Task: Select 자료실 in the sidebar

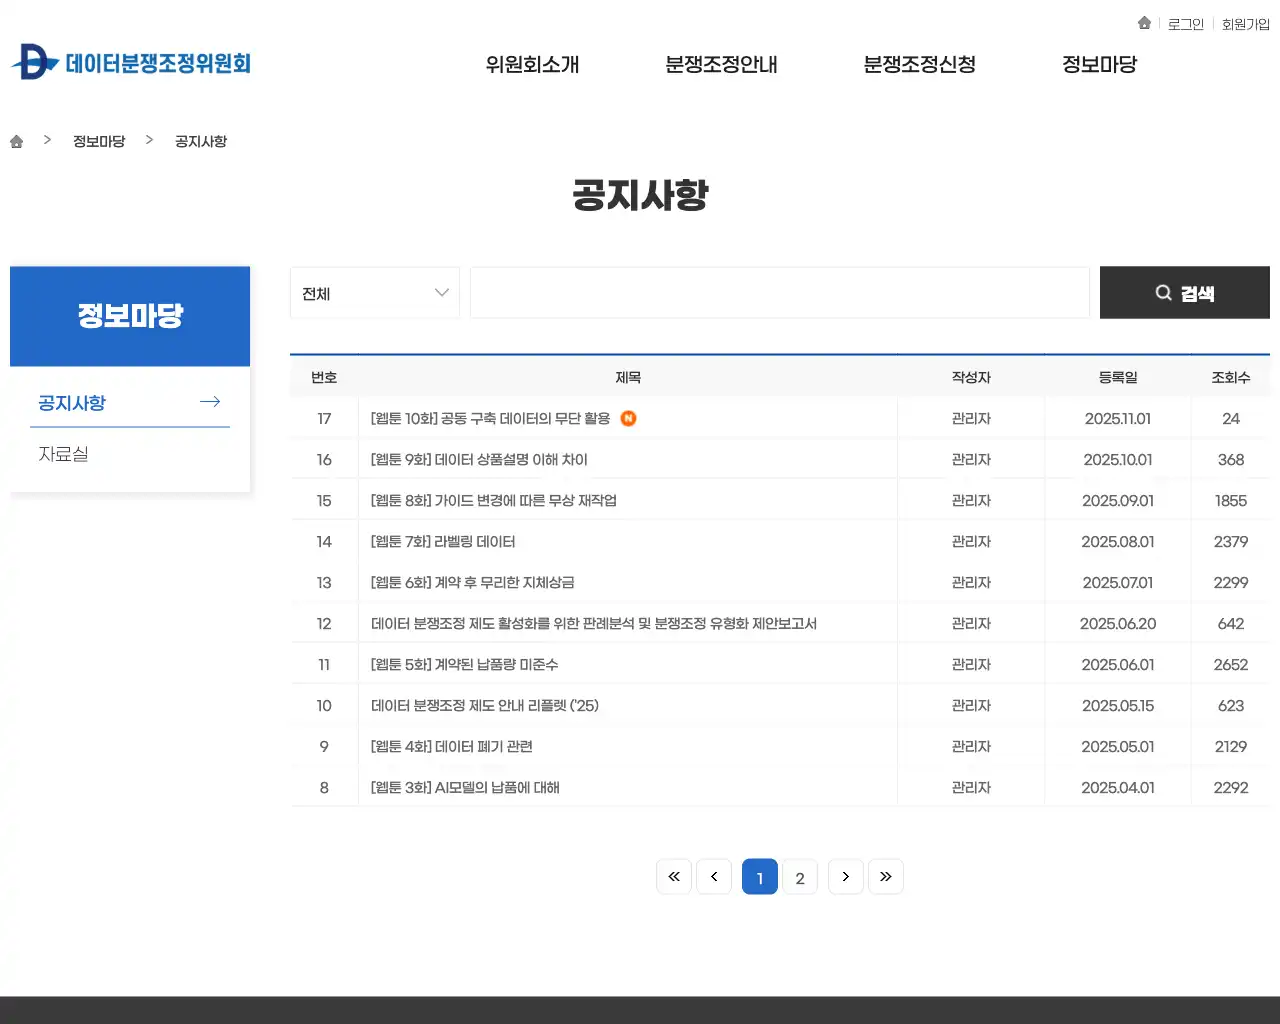Action: [63, 453]
